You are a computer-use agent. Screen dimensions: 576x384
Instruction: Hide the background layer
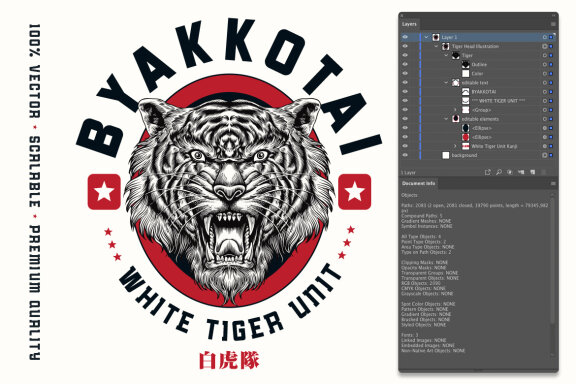point(405,155)
